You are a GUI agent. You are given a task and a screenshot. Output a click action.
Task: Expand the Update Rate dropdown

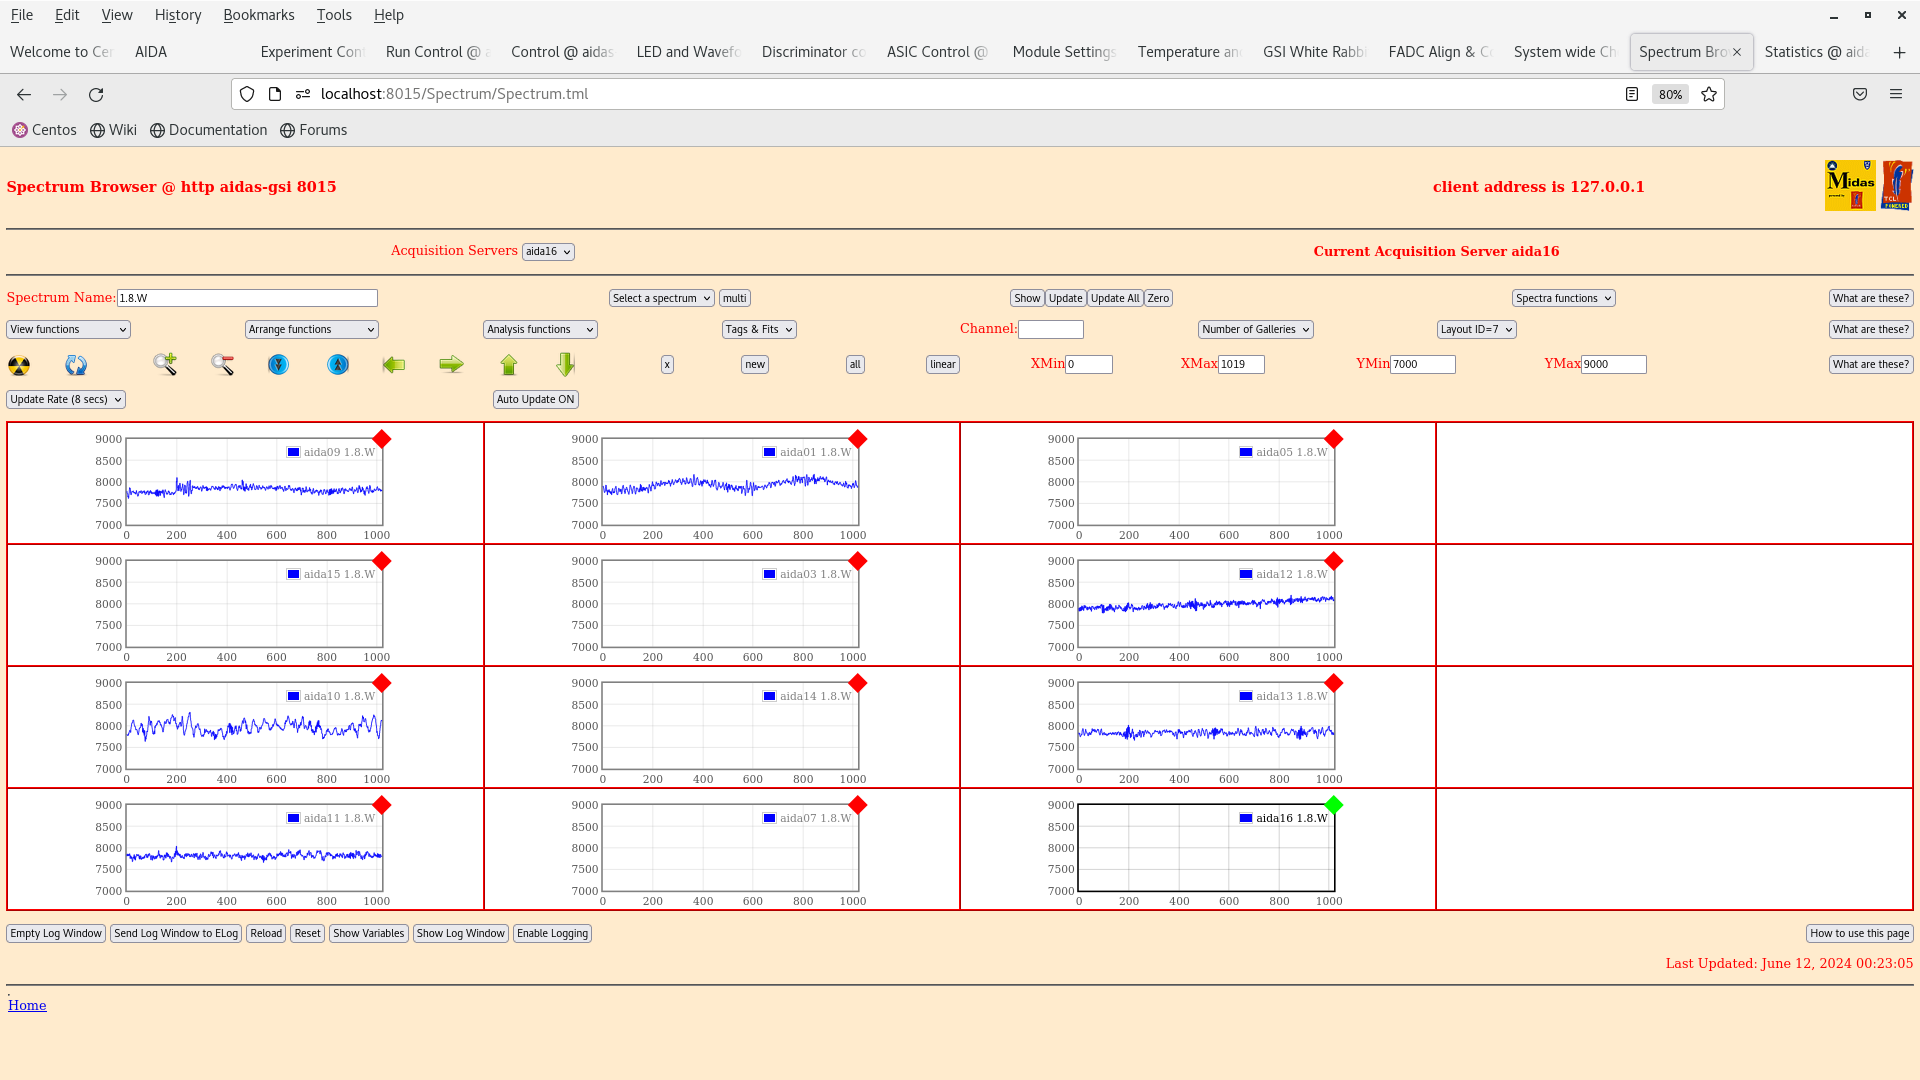[x=66, y=400]
